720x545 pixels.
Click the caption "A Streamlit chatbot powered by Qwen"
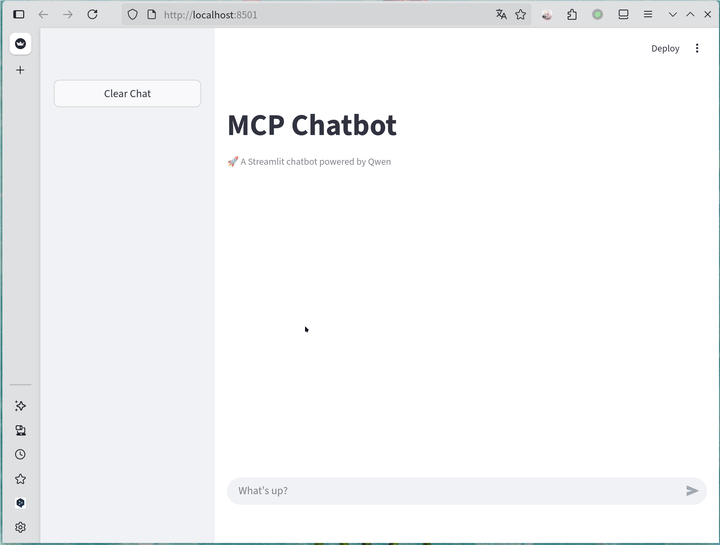pyautogui.click(x=315, y=162)
